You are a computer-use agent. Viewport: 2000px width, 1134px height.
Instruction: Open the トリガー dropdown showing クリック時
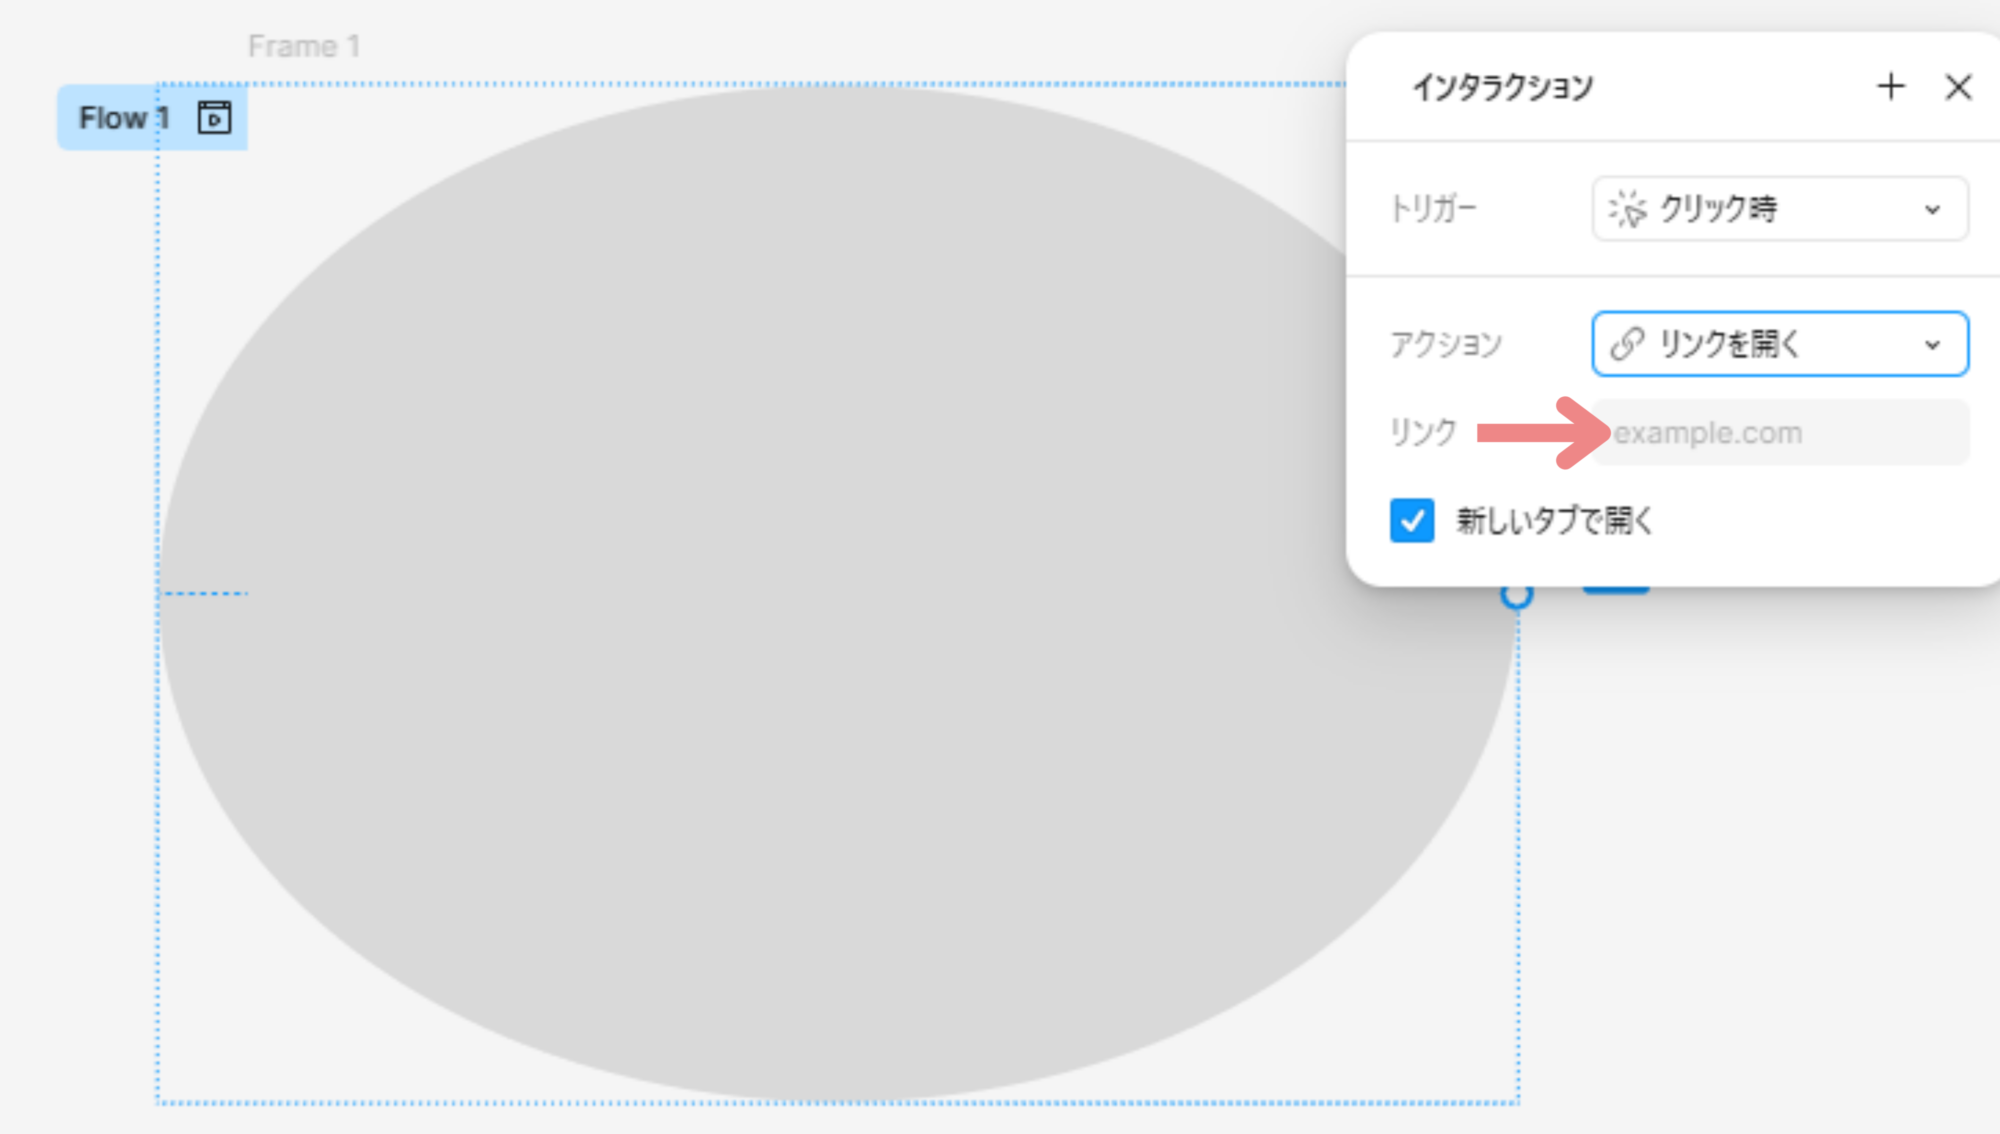point(1780,209)
